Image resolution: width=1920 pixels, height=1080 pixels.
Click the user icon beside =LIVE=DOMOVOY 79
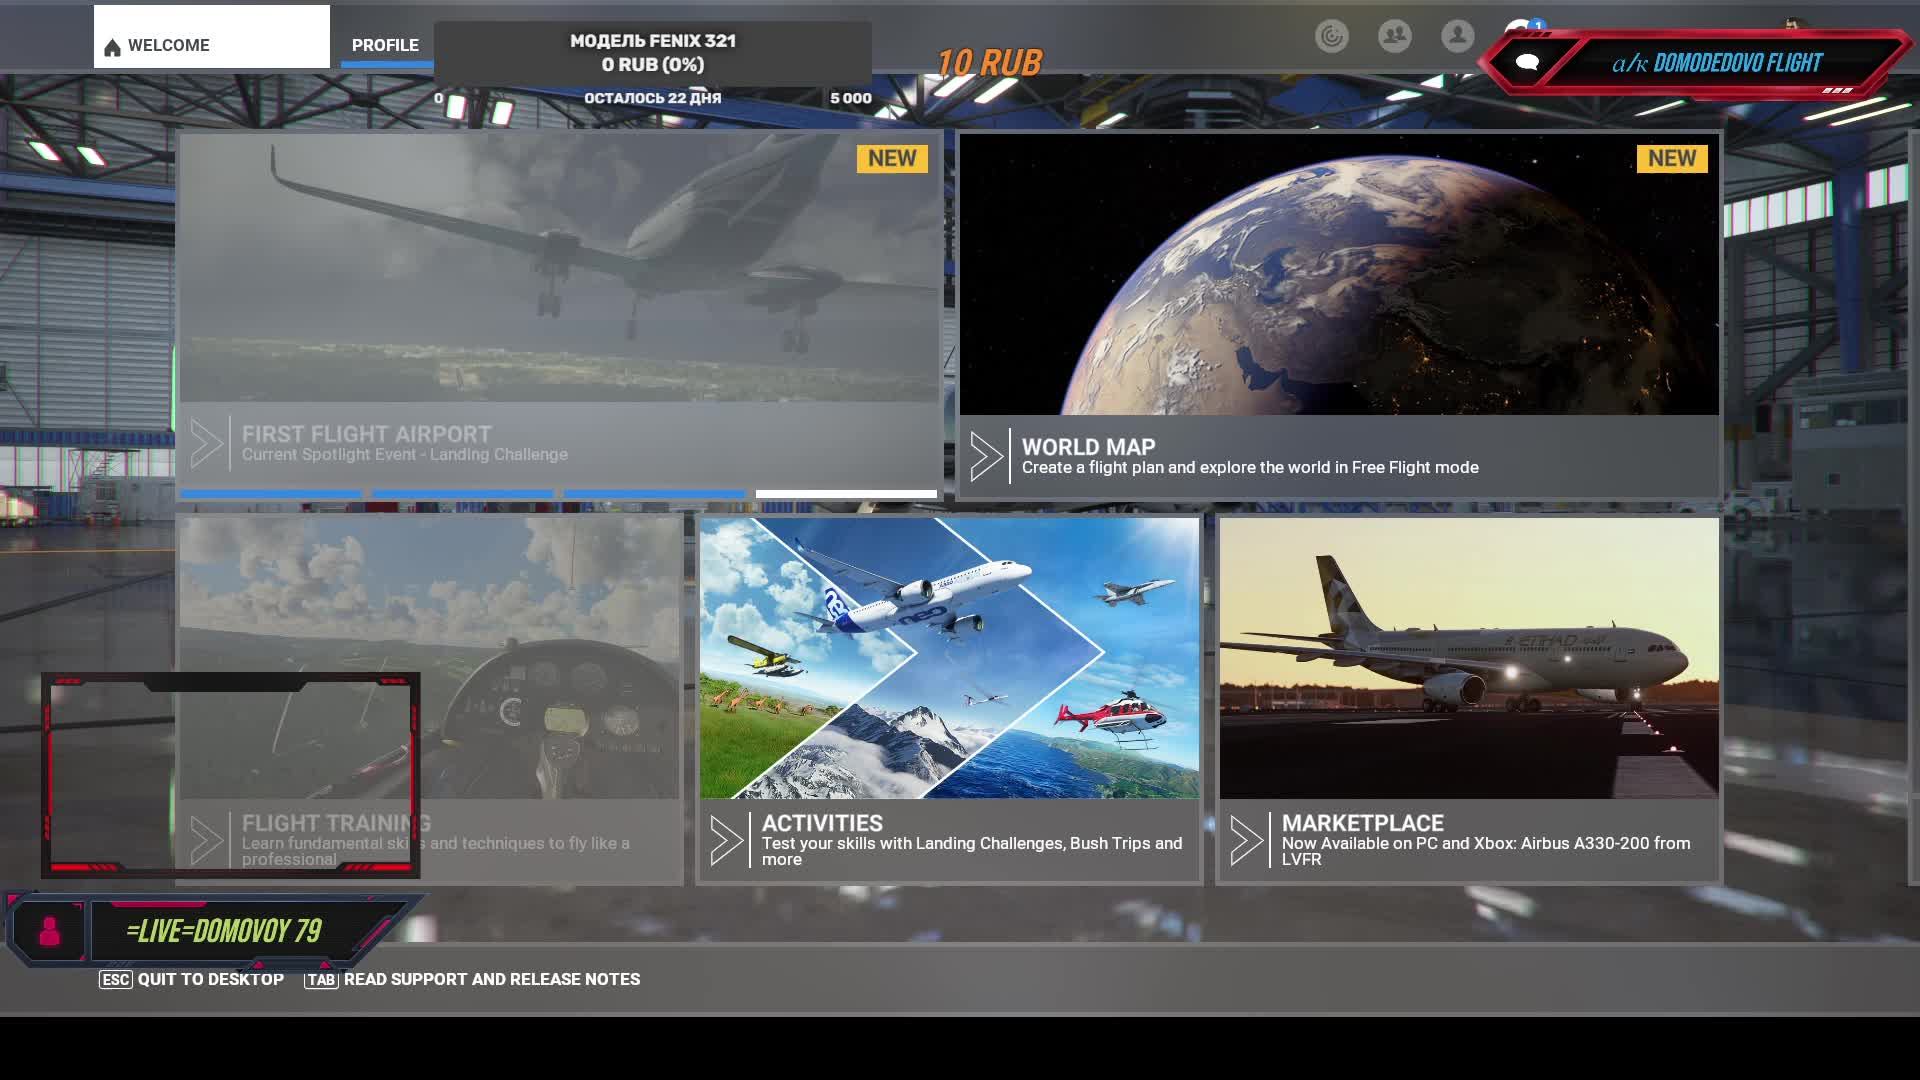pos(49,931)
